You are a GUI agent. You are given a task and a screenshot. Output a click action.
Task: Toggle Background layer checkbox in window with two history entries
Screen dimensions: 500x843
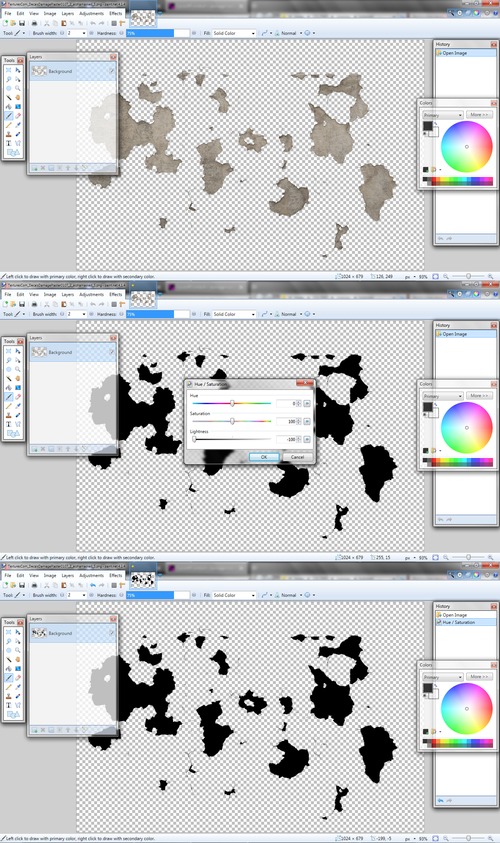112,633
